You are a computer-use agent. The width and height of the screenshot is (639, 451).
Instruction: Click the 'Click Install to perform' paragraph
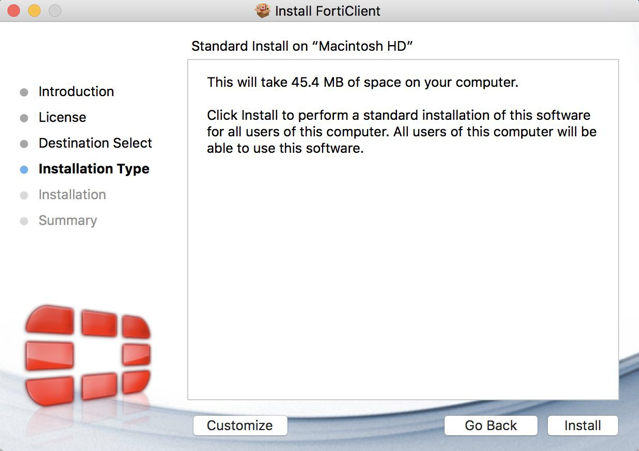click(x=401, y=132)
